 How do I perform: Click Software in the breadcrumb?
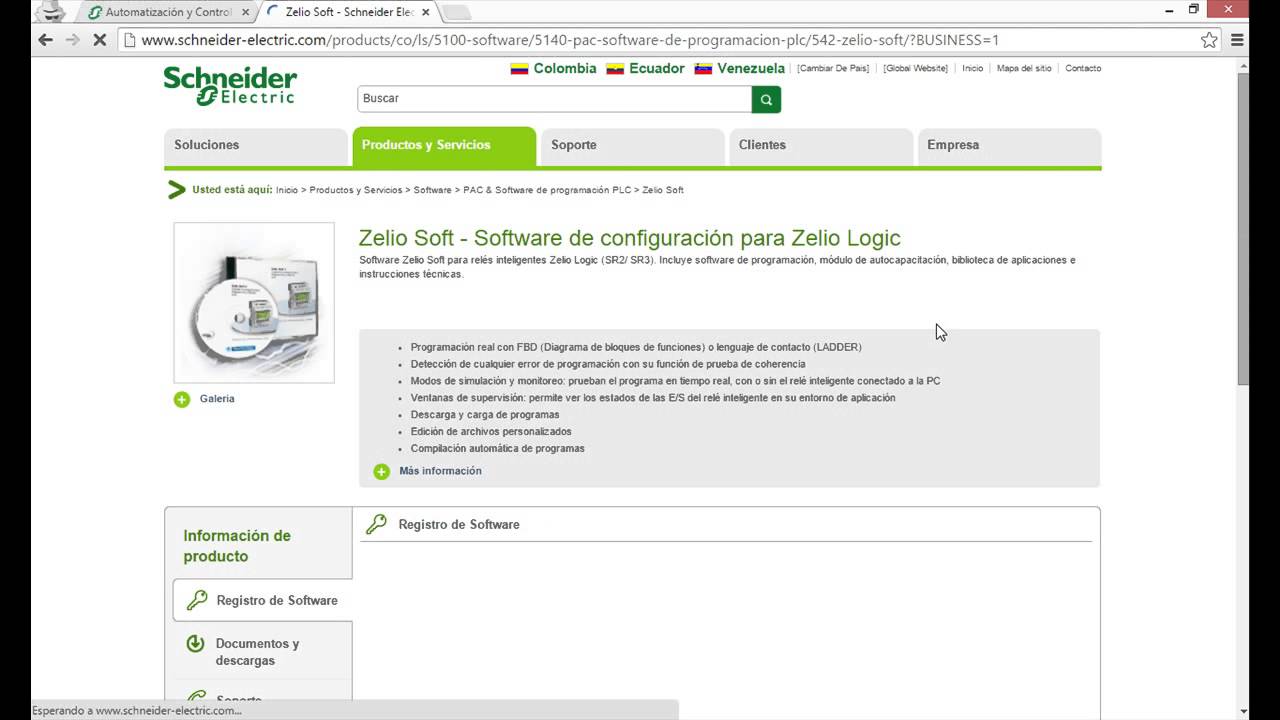click(x=433, y=190)
